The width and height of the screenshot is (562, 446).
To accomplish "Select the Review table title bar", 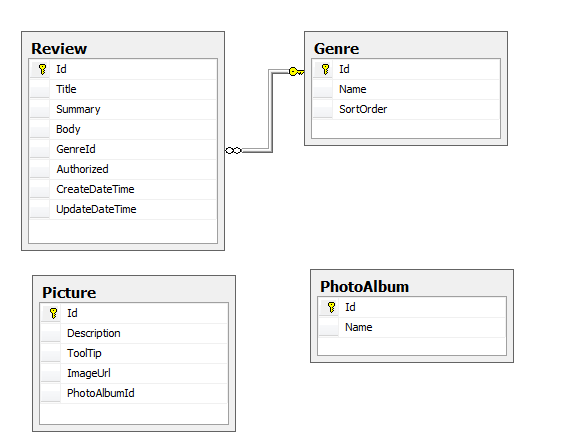I will (123, 48).
